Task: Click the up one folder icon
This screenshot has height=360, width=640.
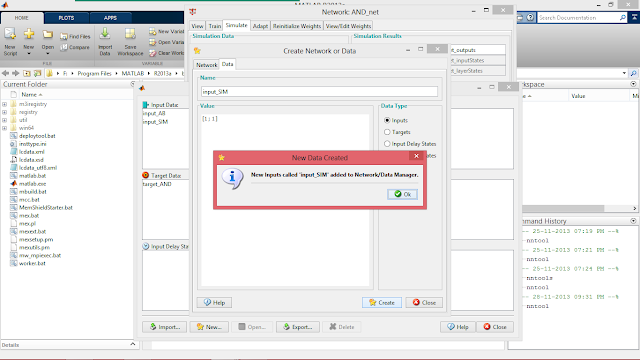Action: (27, 73)
